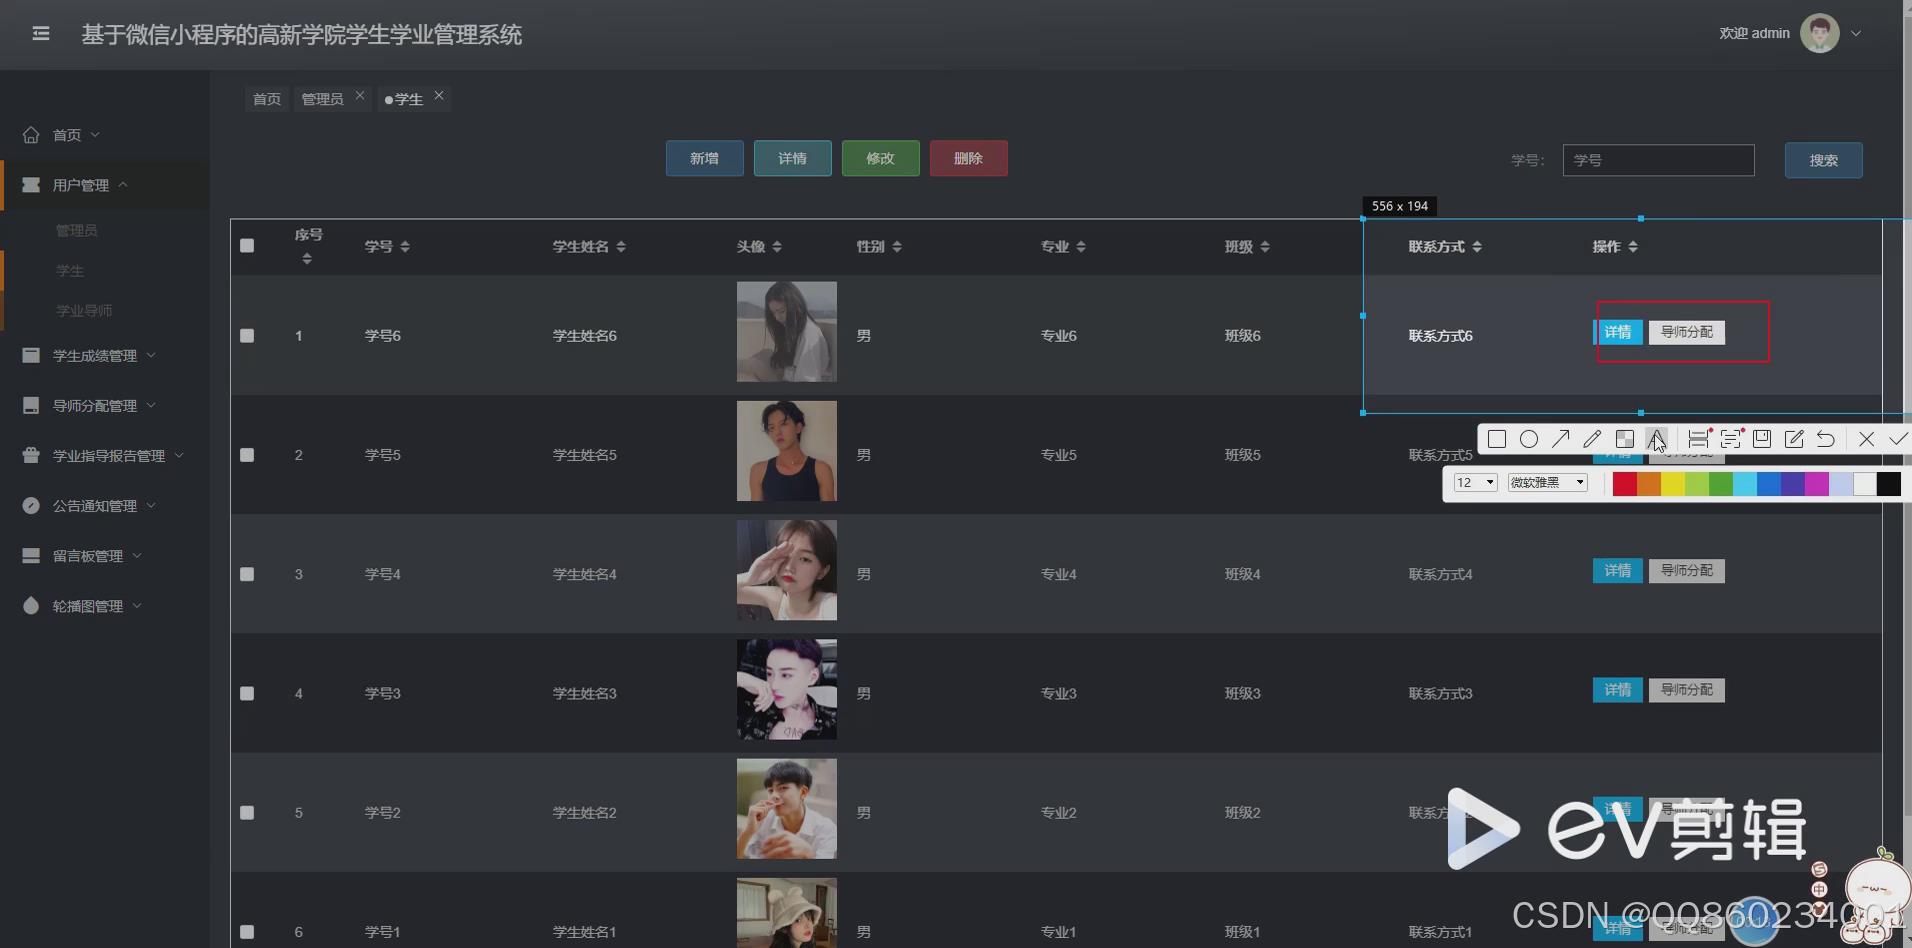Expand the 留言板管理 menu
Screen dimensions: 1912x948
[137, 555]
